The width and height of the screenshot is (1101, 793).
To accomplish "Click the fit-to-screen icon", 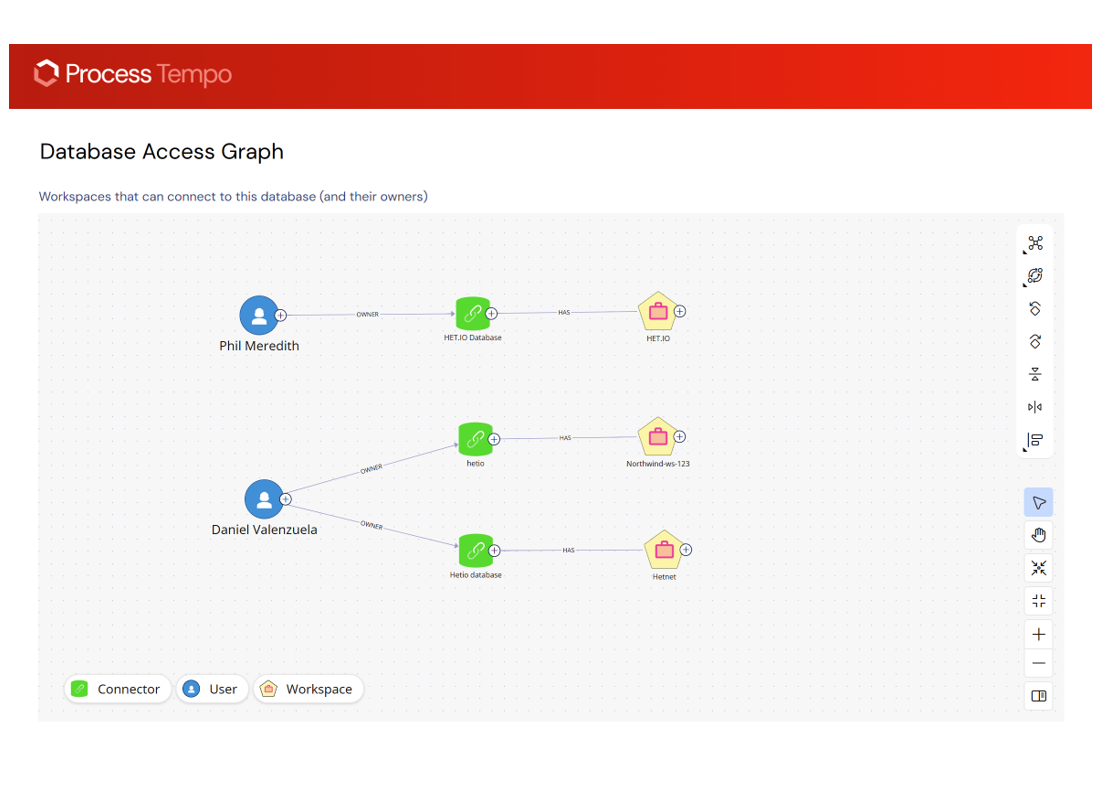I will coord(1039,601).
